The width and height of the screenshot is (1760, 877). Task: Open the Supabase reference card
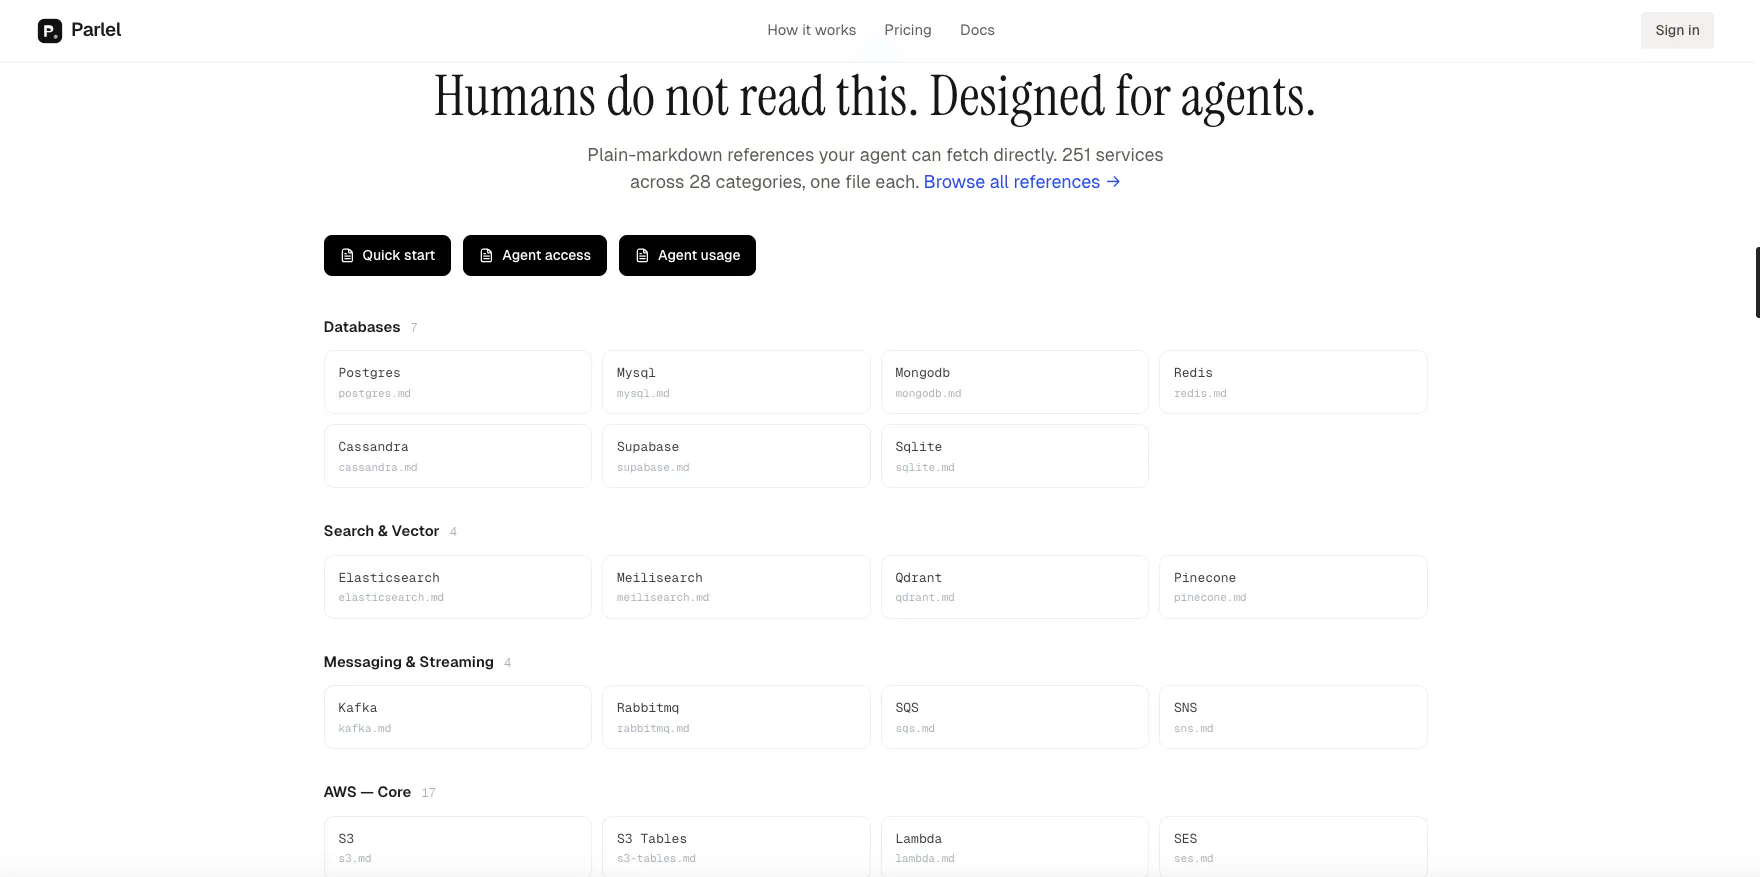coord(736,456)
